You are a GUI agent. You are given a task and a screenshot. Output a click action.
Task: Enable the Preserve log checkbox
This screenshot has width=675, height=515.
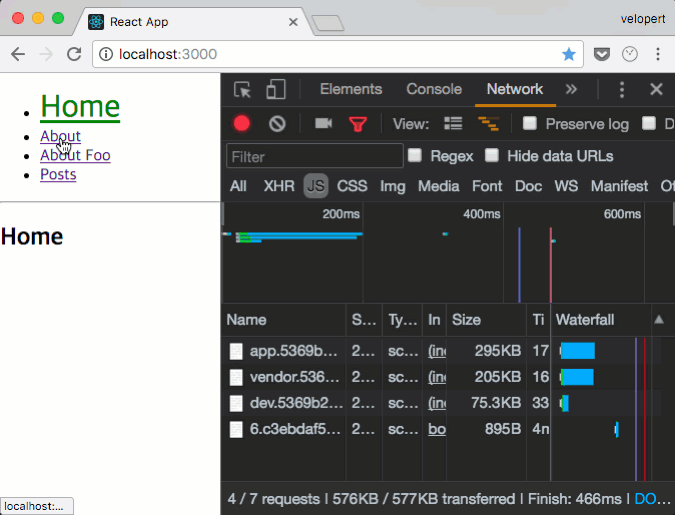point(529,123)
